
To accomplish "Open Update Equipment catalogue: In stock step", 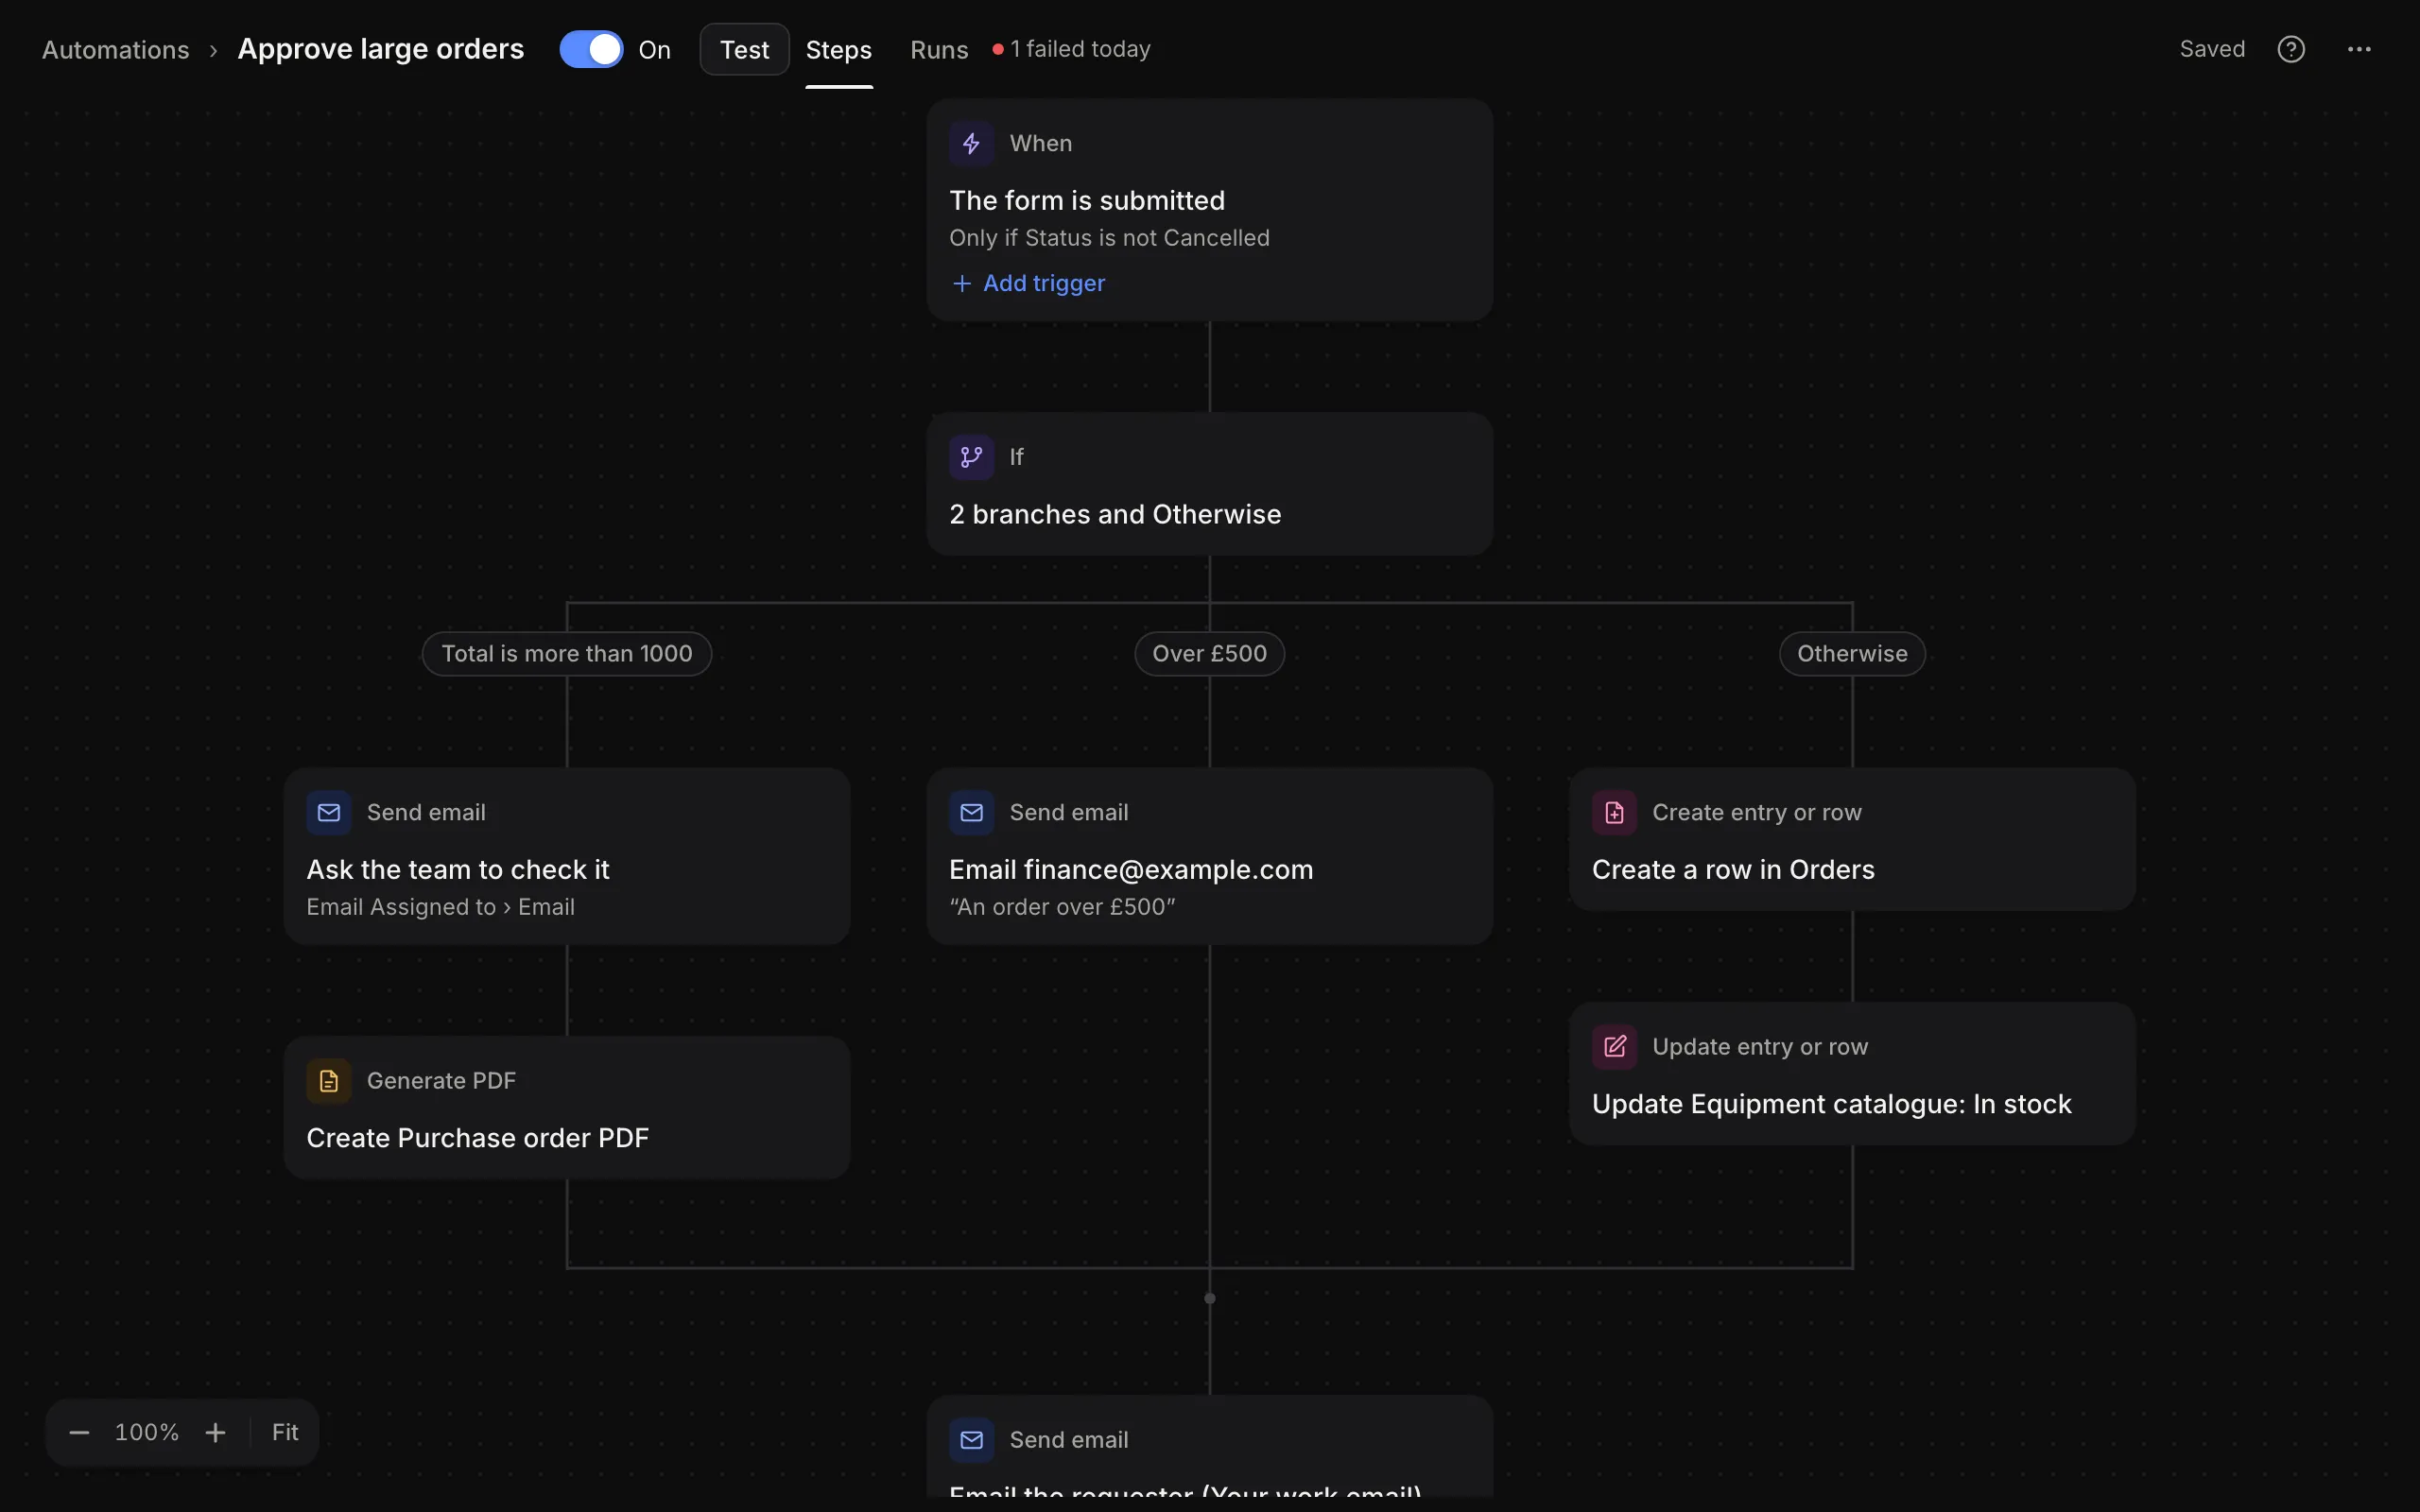I will click(x=1852, y=1073).
